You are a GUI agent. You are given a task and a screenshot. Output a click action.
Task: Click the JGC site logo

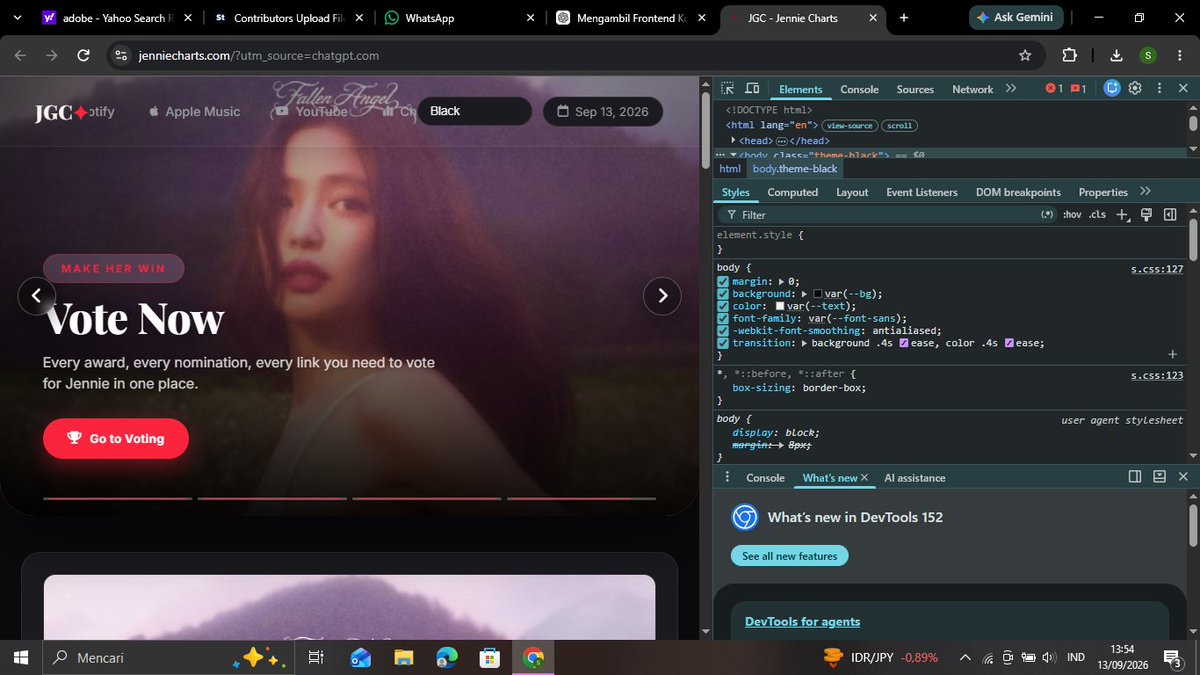(x=61, y=112)
